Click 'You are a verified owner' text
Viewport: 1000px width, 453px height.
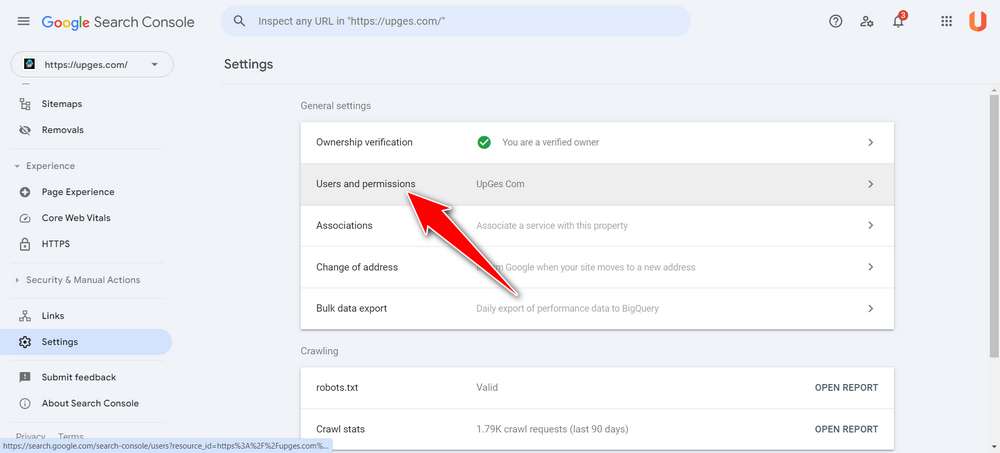pos(550,142)
